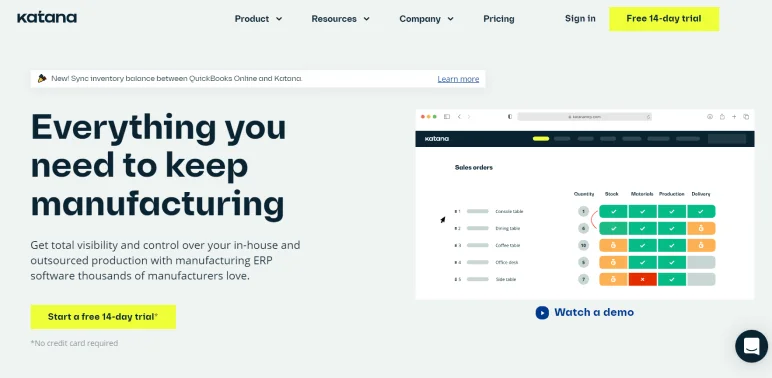
Task: Click Learn more in the announcement banner
Action: 458,79
